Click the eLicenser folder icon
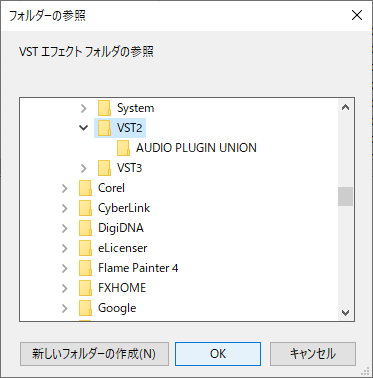Screen dimensions: 373x378 tap(85, 248)
